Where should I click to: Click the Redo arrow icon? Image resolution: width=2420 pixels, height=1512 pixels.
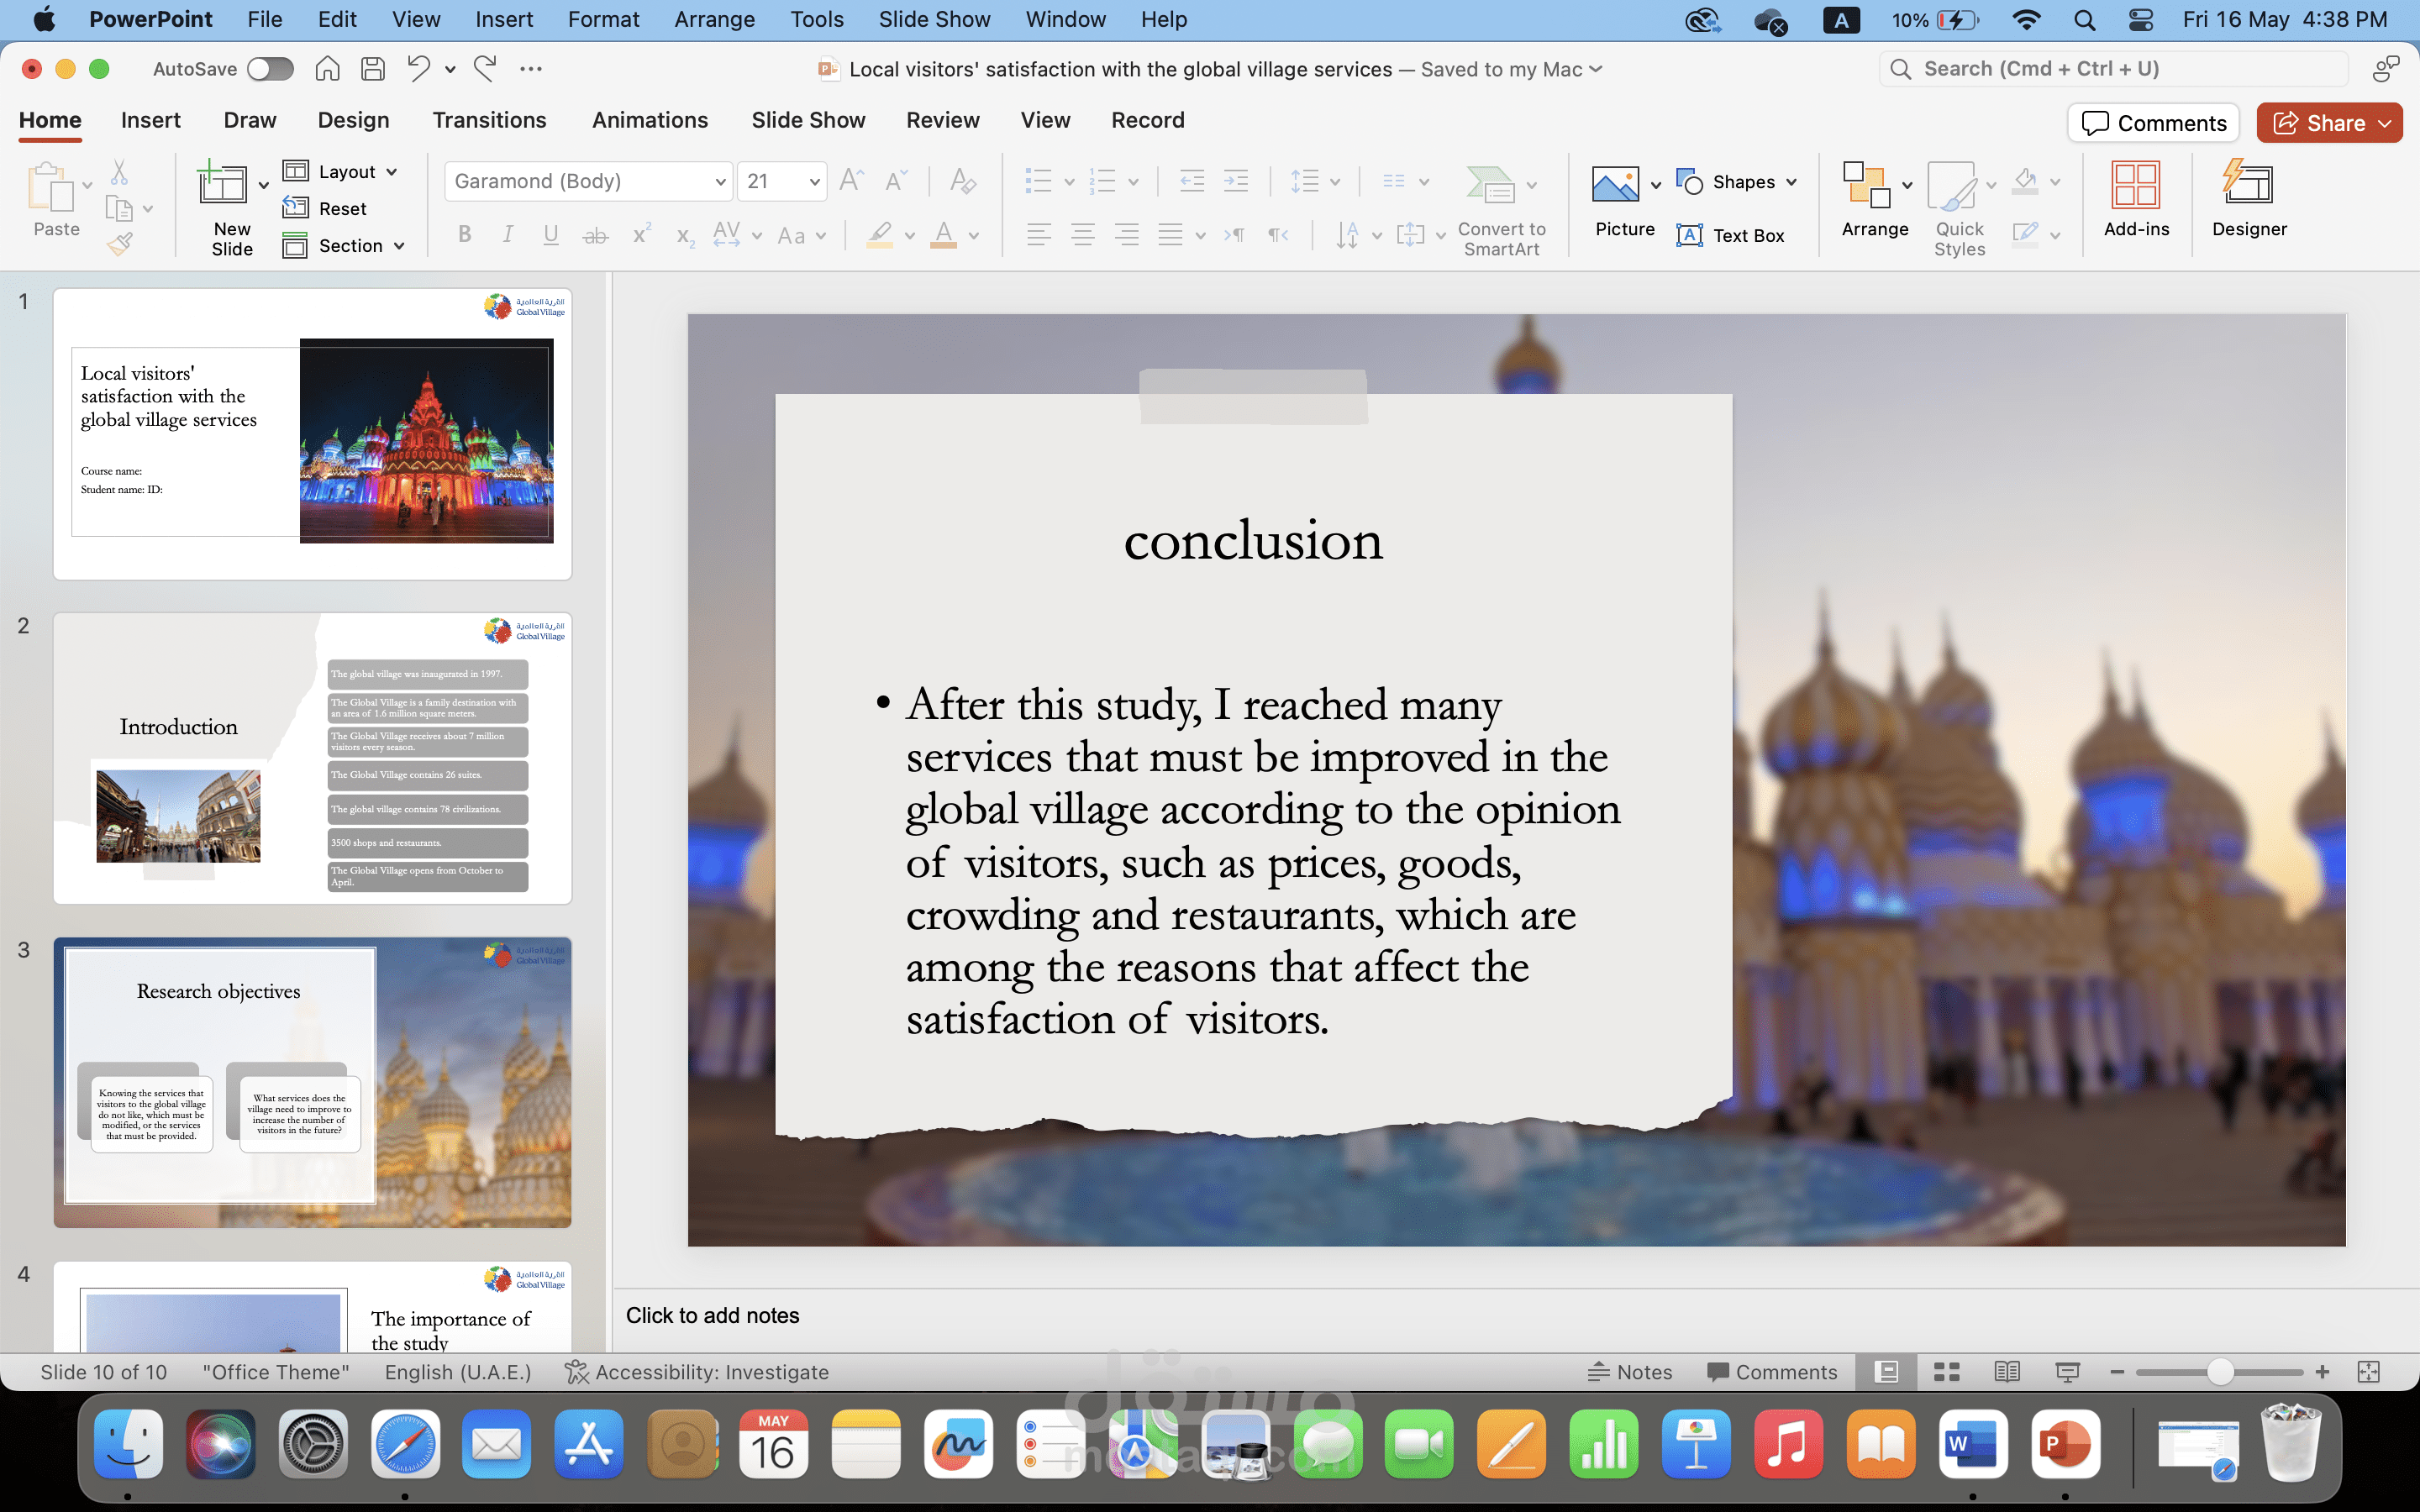pyautogui.click(x=486, y=69)
